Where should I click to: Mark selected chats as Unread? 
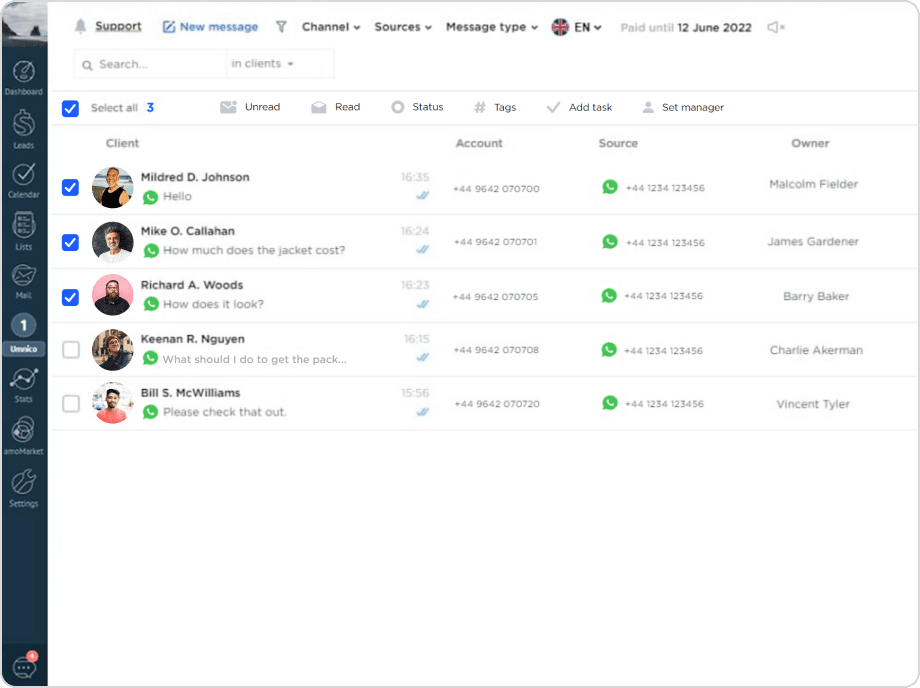pos(250,107)
